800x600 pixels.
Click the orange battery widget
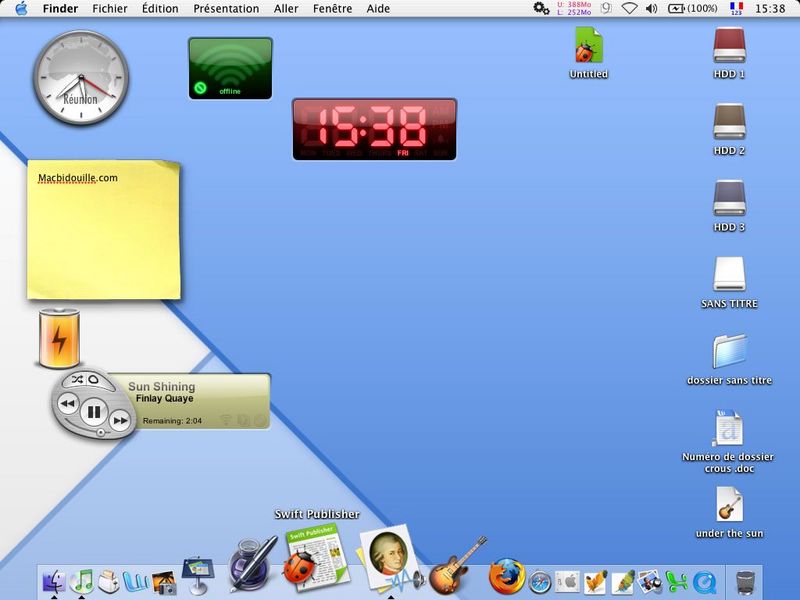[59, 338]
